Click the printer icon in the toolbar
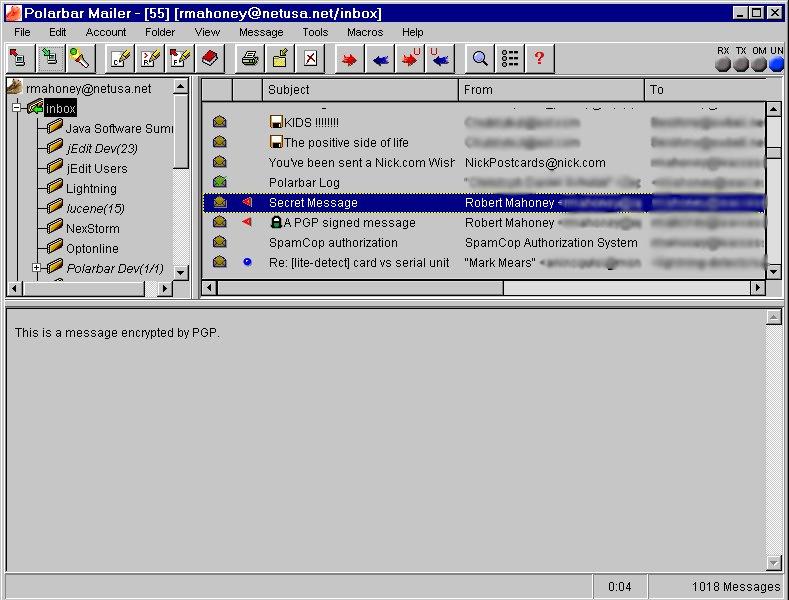 [250, 59]
